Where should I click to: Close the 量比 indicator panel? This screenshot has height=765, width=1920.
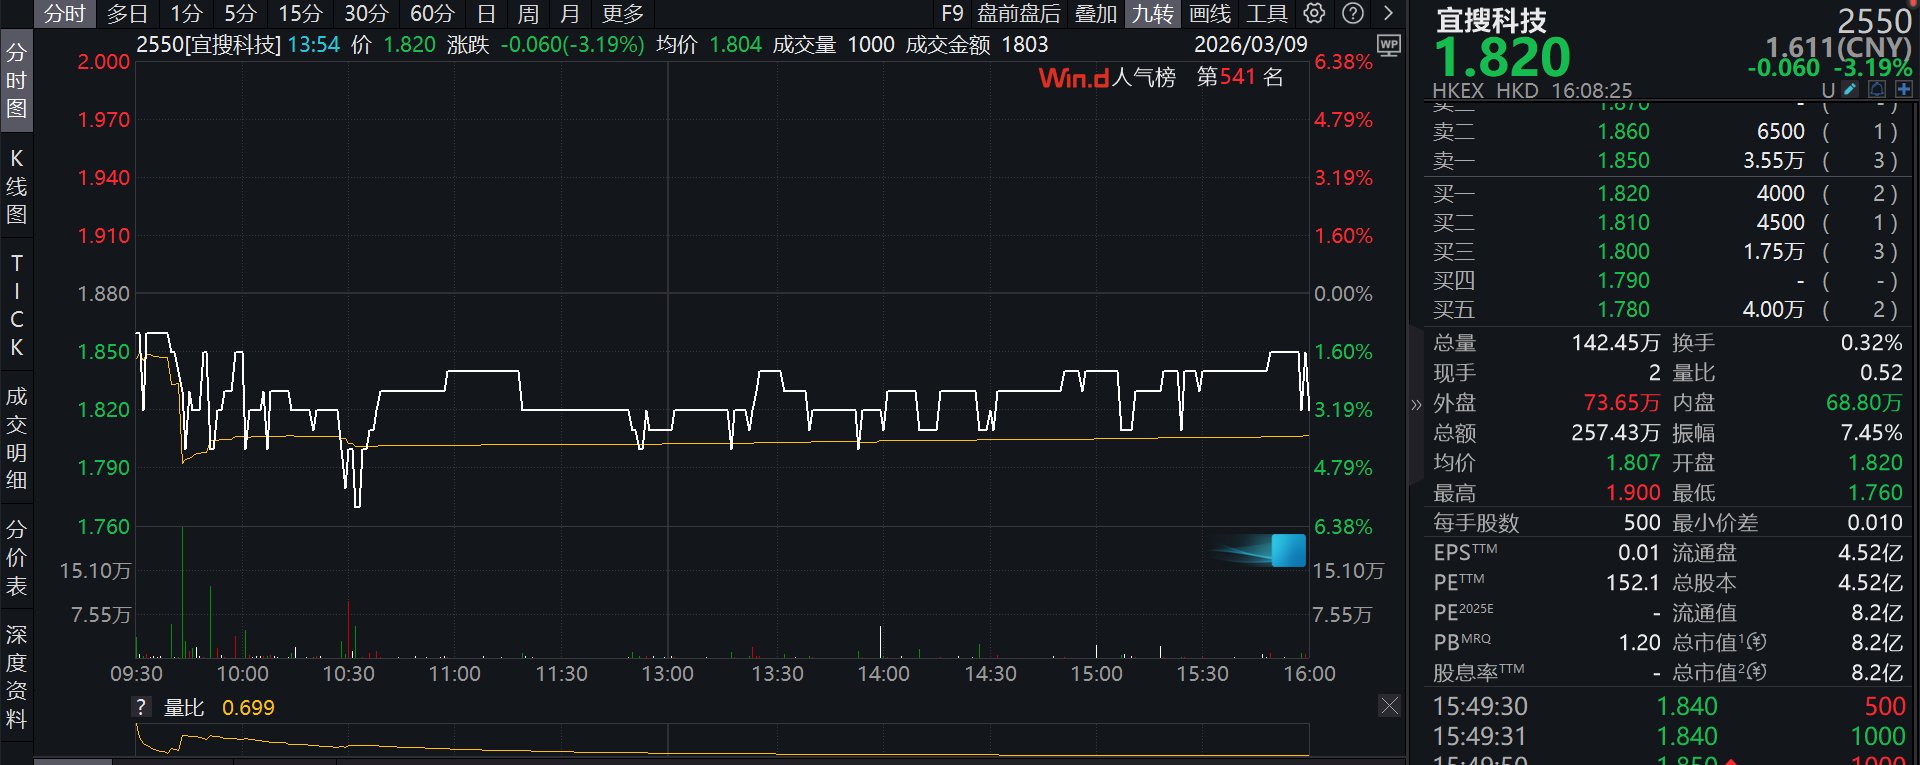point(1389,707)
